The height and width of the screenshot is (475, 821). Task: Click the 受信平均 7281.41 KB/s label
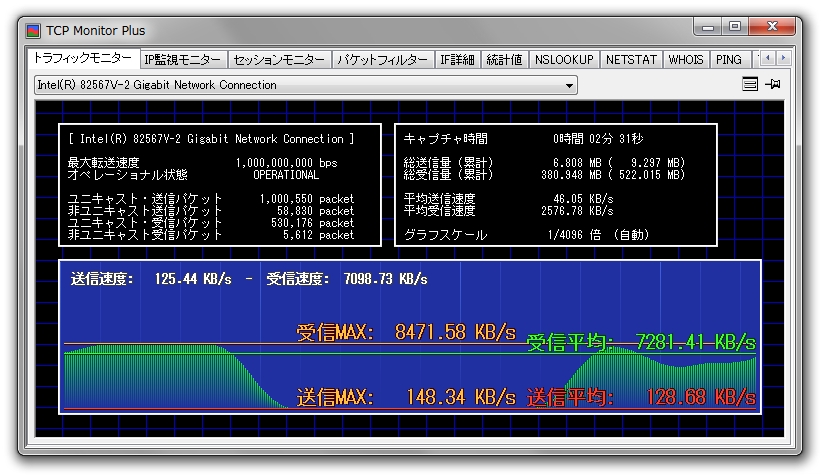pyautogui.click(x=641, y=343)
